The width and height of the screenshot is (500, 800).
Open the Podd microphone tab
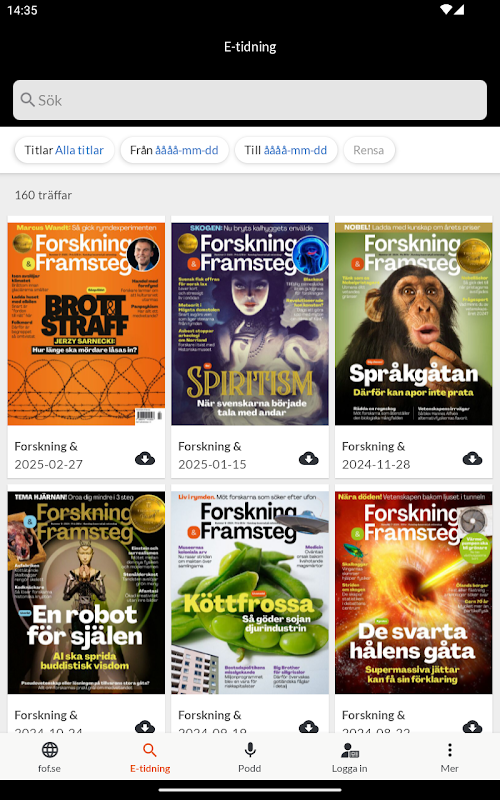[x=249, y=757]
